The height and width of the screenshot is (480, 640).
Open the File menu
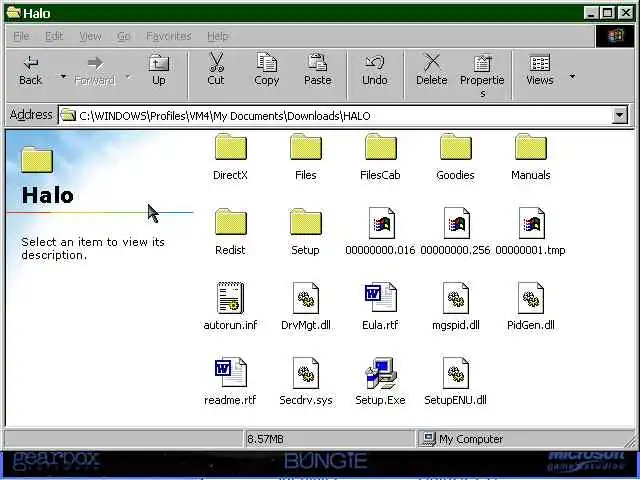coord(21,36)
